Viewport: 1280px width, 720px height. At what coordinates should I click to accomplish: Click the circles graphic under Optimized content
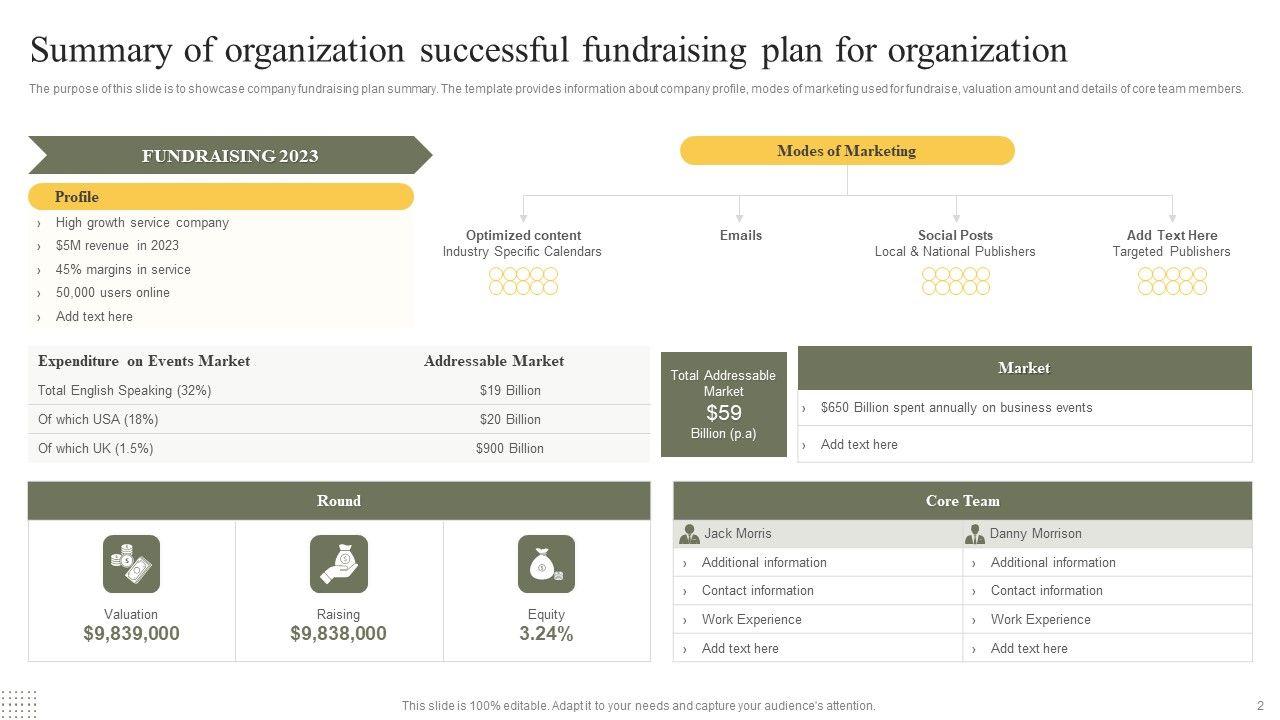pyautogui.click(x=523, y=281)
